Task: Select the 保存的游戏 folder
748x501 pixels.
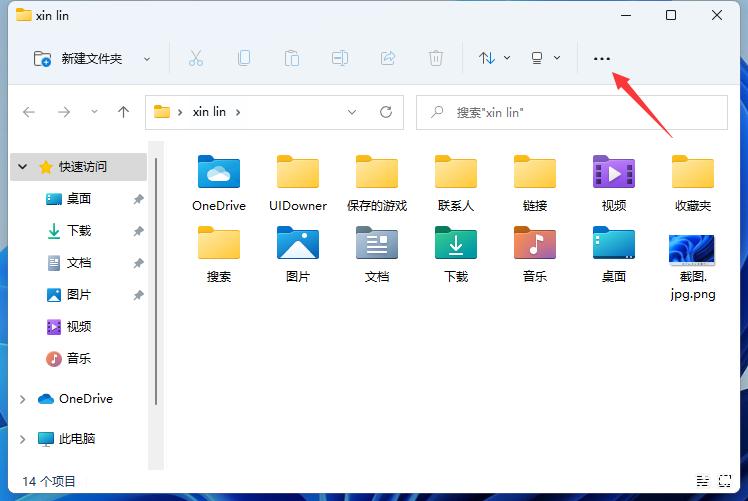Action: point(377,184)
